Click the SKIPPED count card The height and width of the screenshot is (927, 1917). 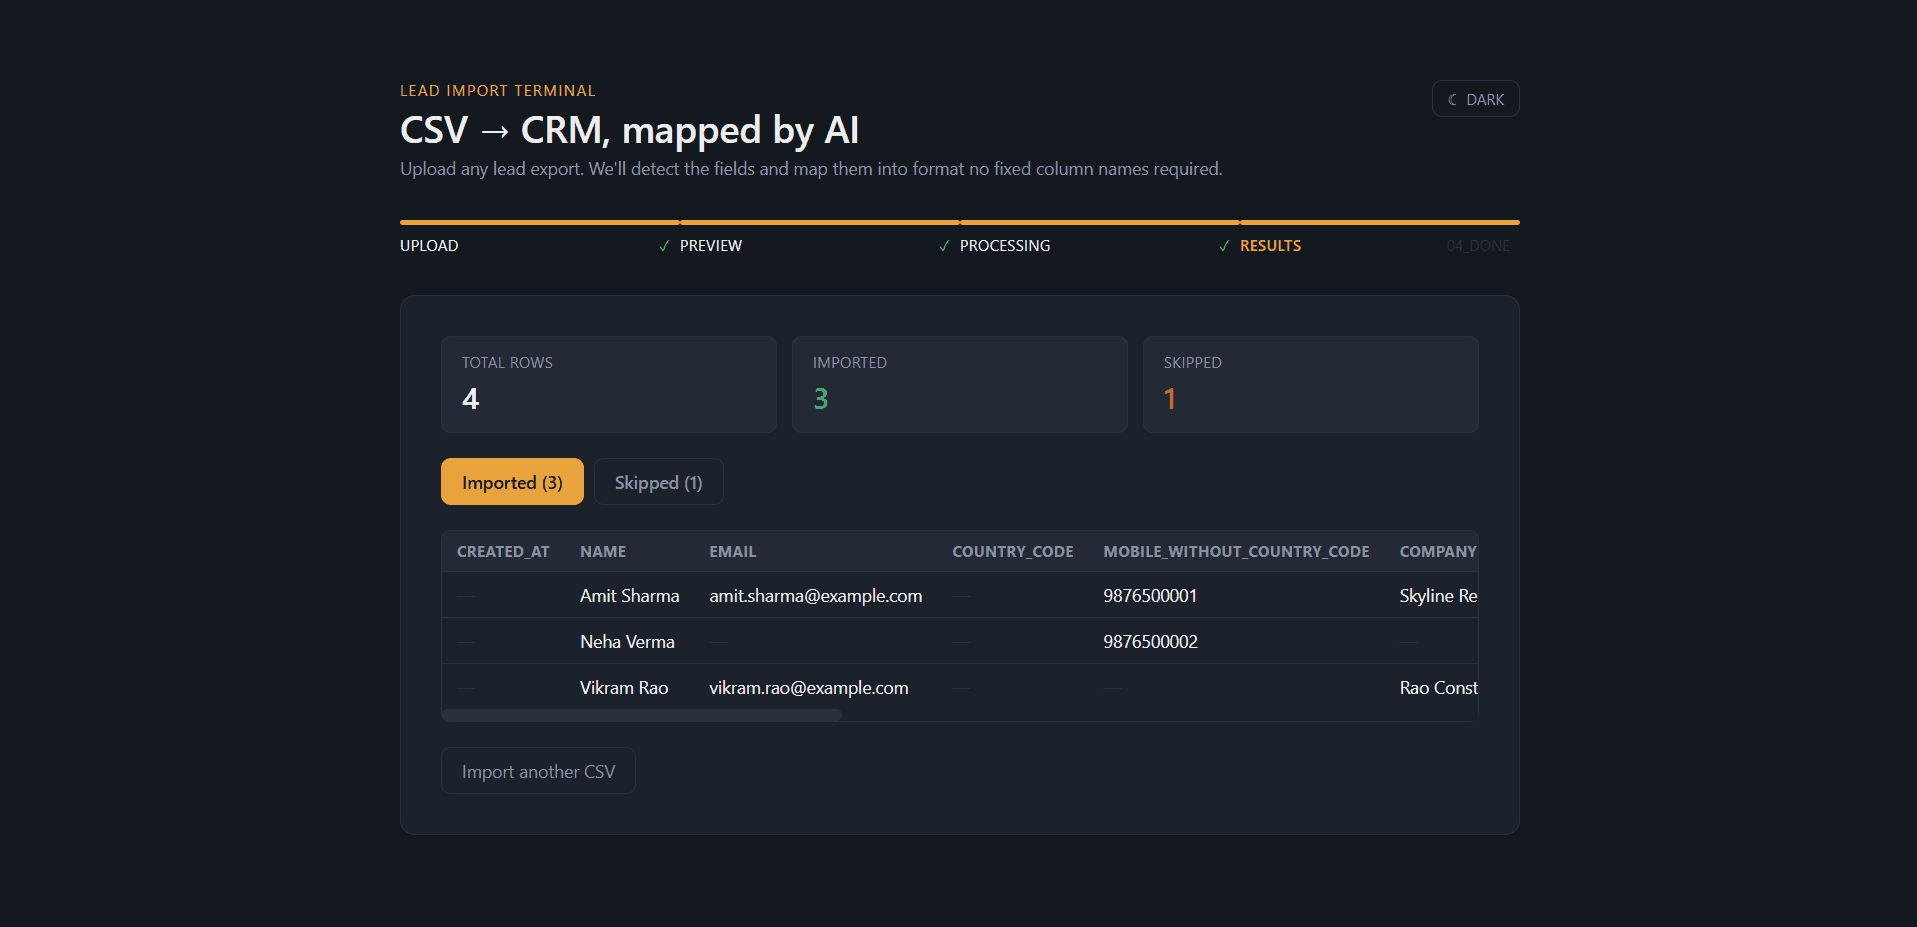(1310, 384)
